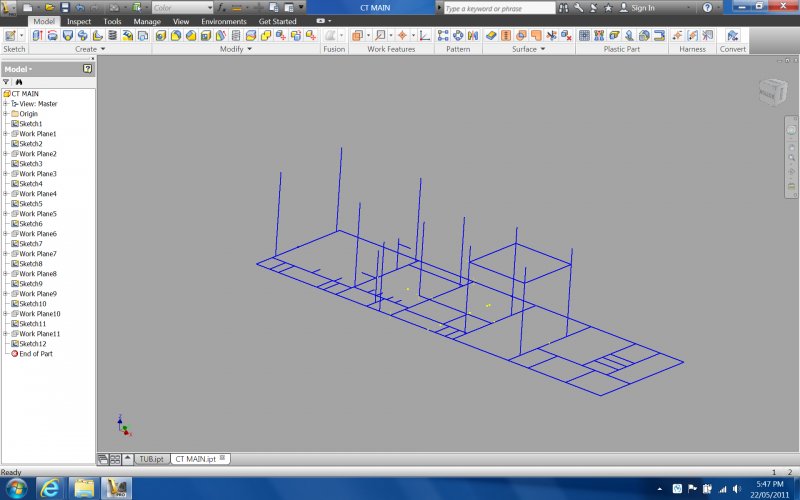Click the Save icon in quick access toolbar
Viewport: 800px width, 500px height.
click(x=65, y=7)
